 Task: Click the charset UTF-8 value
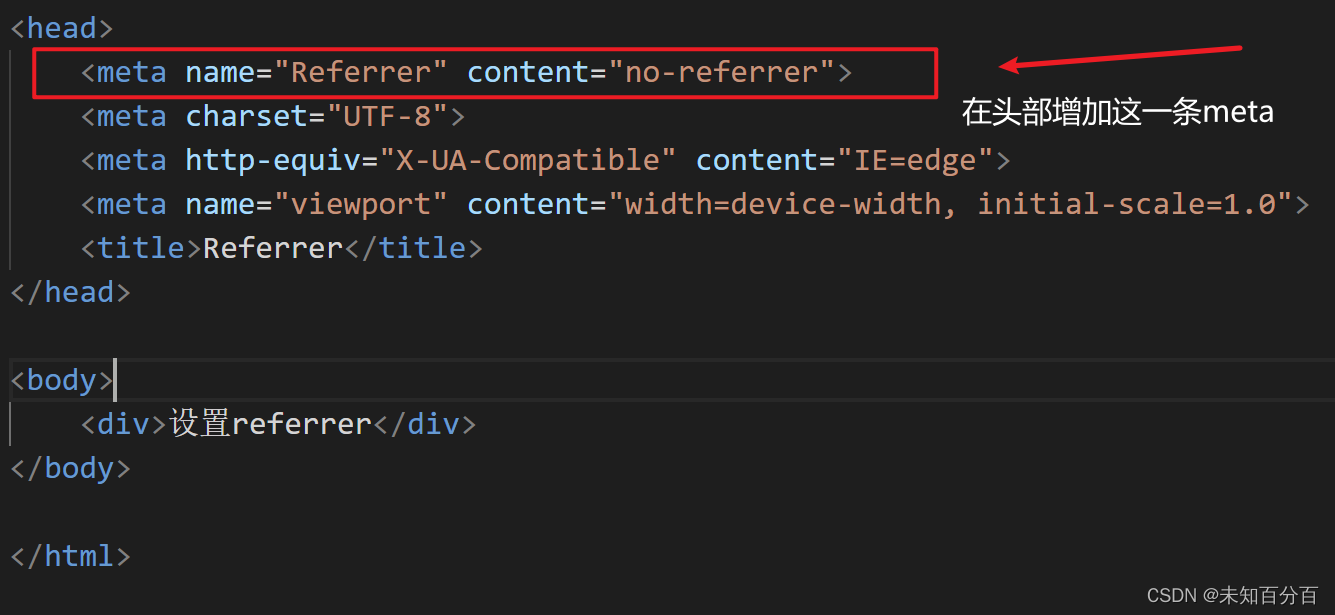pyautogui.click(x=387, y=116)
